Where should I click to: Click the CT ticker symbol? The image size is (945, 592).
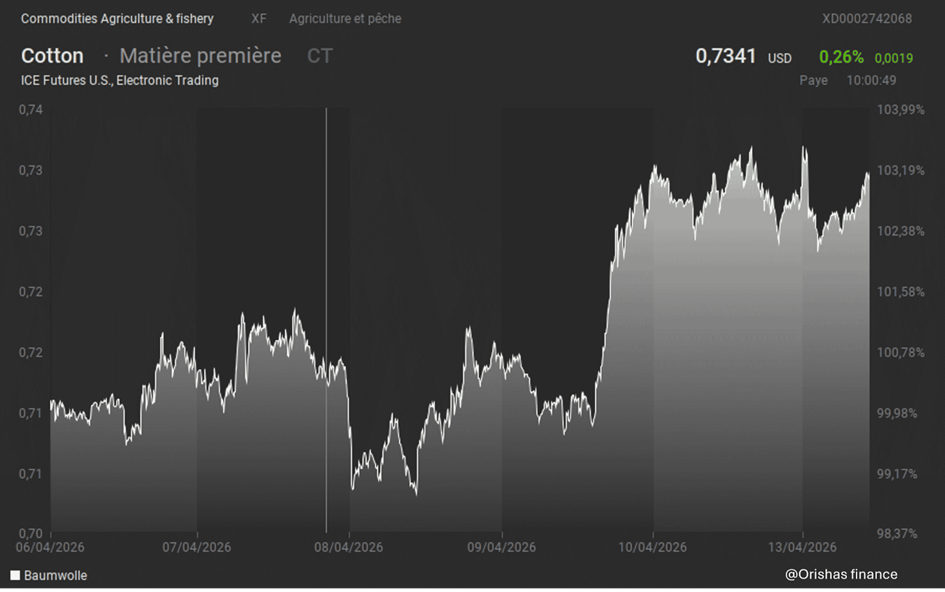click(320, 56)
